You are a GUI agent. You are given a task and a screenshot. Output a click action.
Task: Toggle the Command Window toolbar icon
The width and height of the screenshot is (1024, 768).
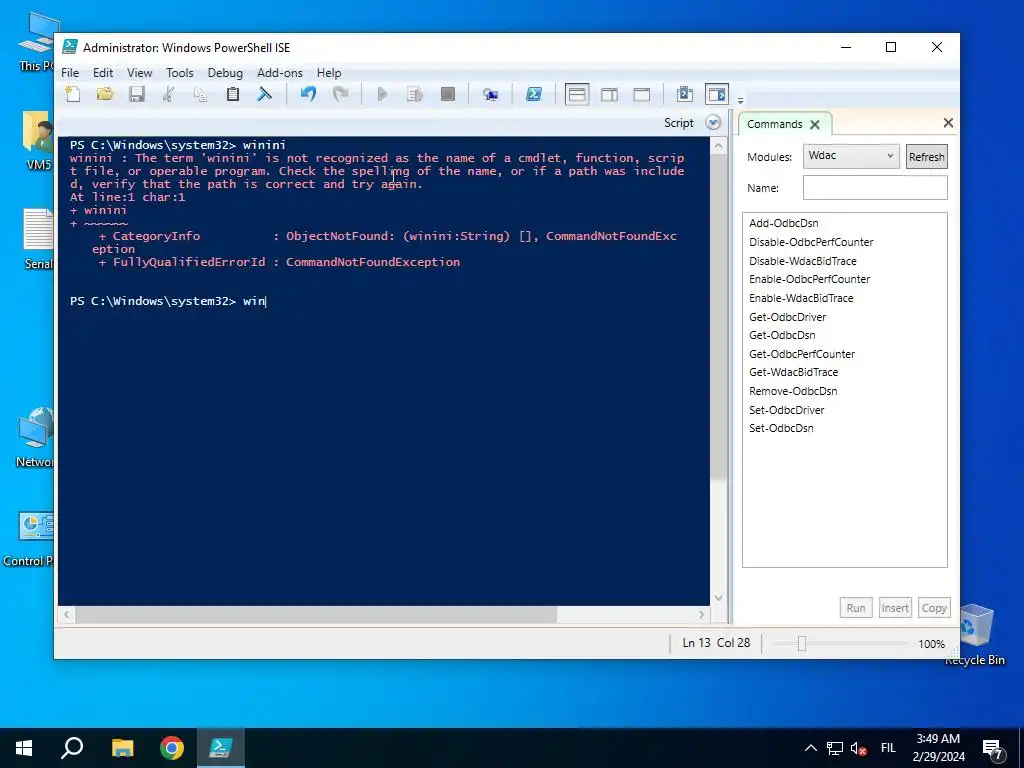pyautogui.click(x=684, y=95)
